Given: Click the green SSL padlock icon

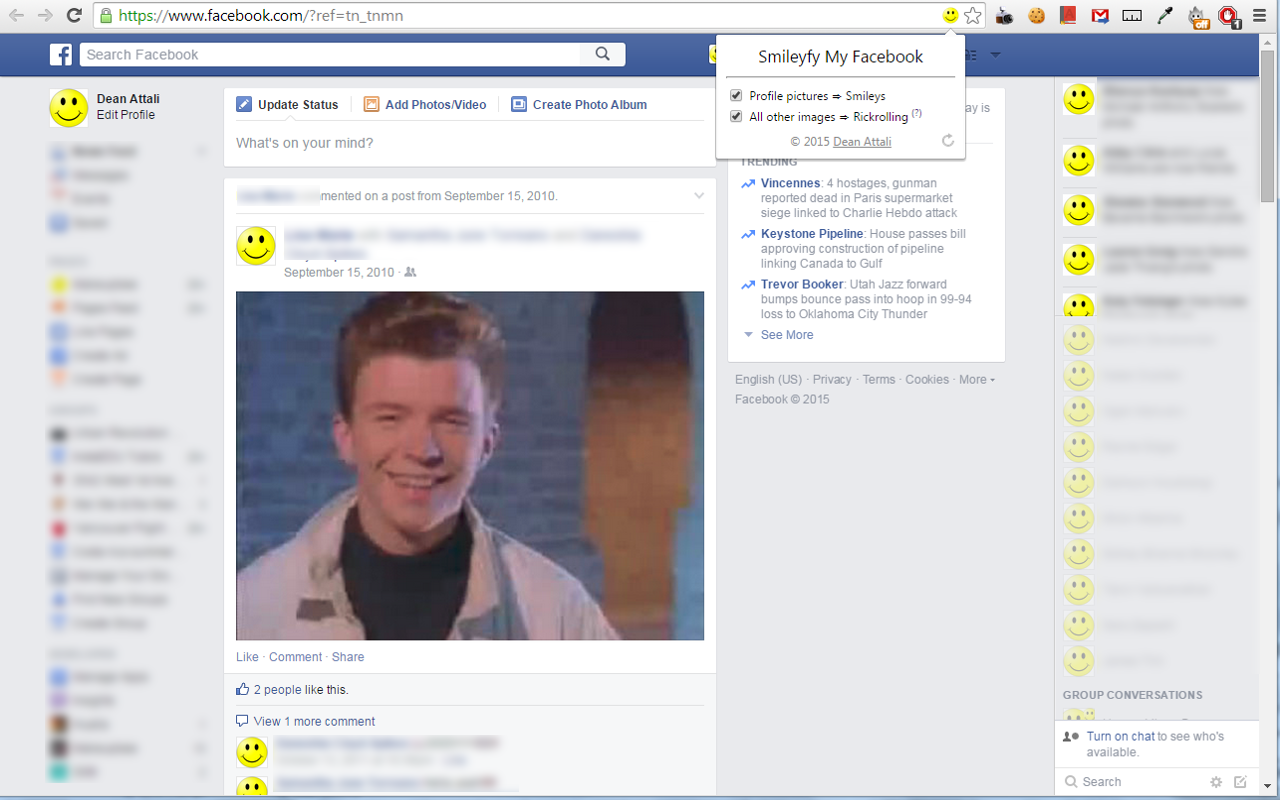Looking at the screenshot, I should (106, 16).
